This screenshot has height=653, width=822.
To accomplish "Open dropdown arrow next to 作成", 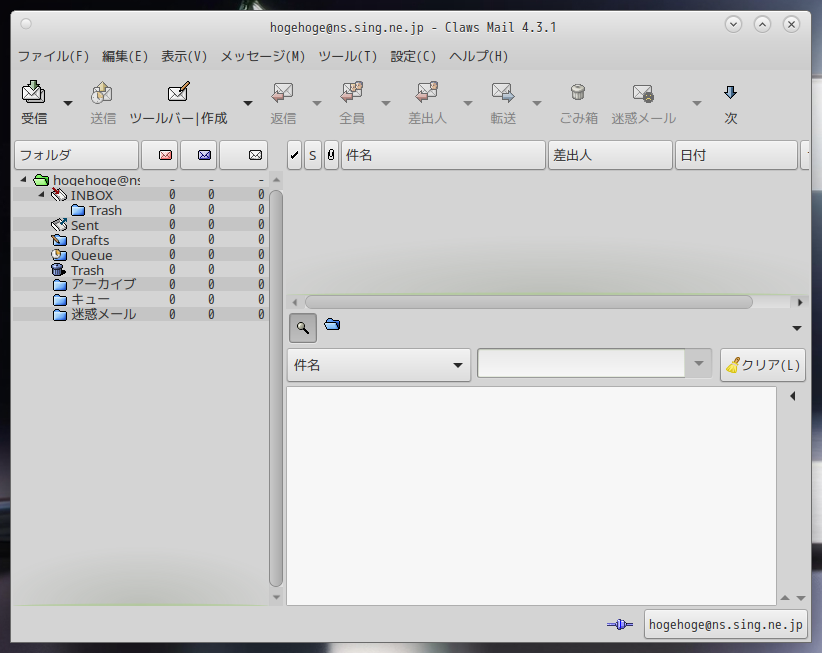I will [x=248, y=103].
